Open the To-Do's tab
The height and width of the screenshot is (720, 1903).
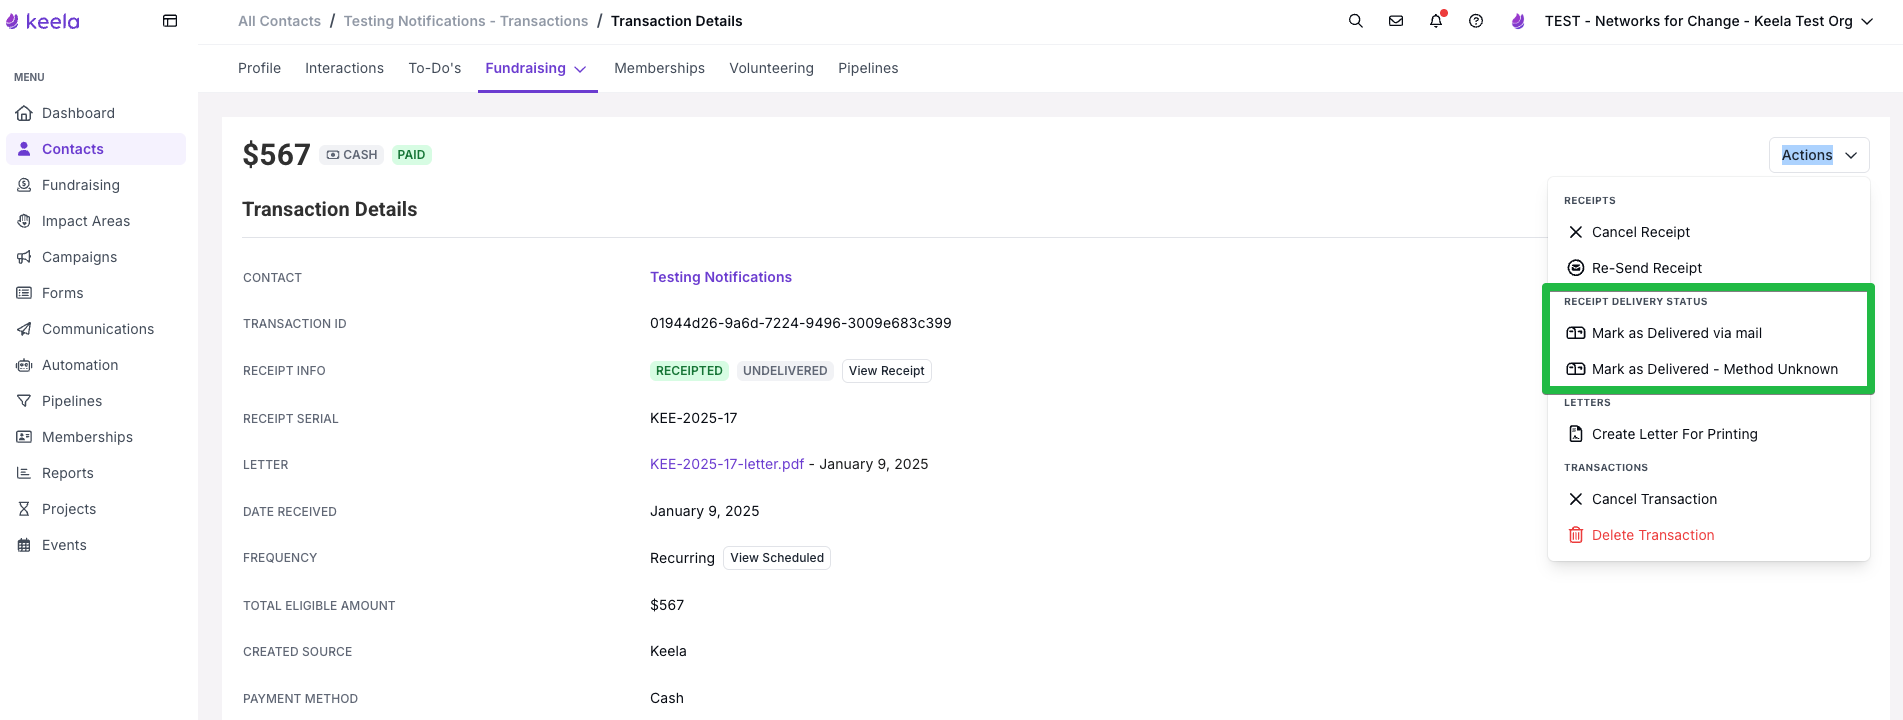[435, 68]
